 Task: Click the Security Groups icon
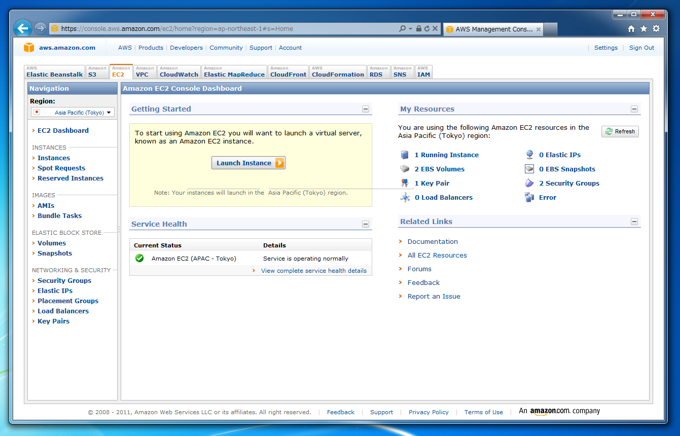pyautogui.click(x=530, y=183)
